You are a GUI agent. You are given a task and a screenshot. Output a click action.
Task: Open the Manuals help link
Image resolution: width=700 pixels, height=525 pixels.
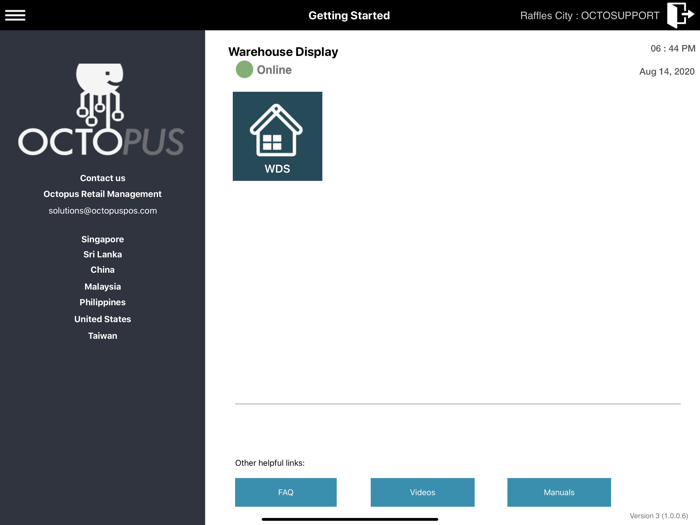559,492
